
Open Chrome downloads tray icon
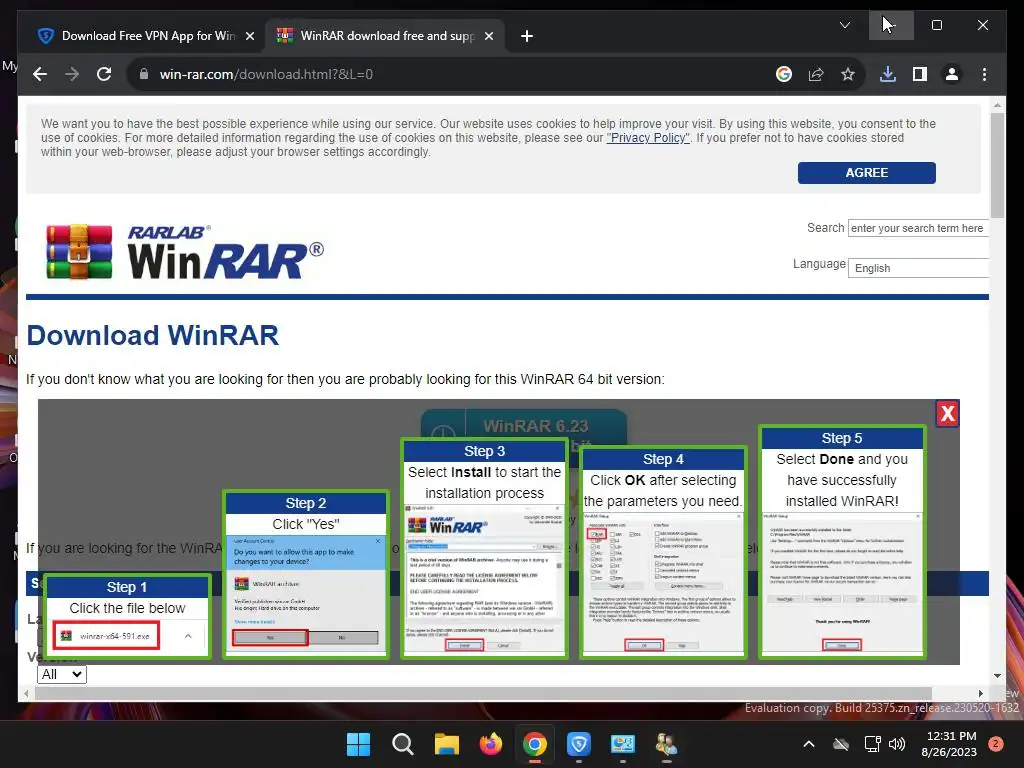(888, 74)
